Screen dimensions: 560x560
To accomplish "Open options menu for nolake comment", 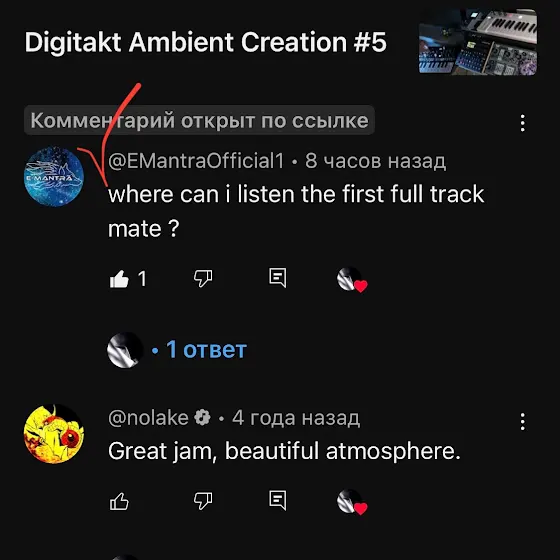I will click(522, 422).
